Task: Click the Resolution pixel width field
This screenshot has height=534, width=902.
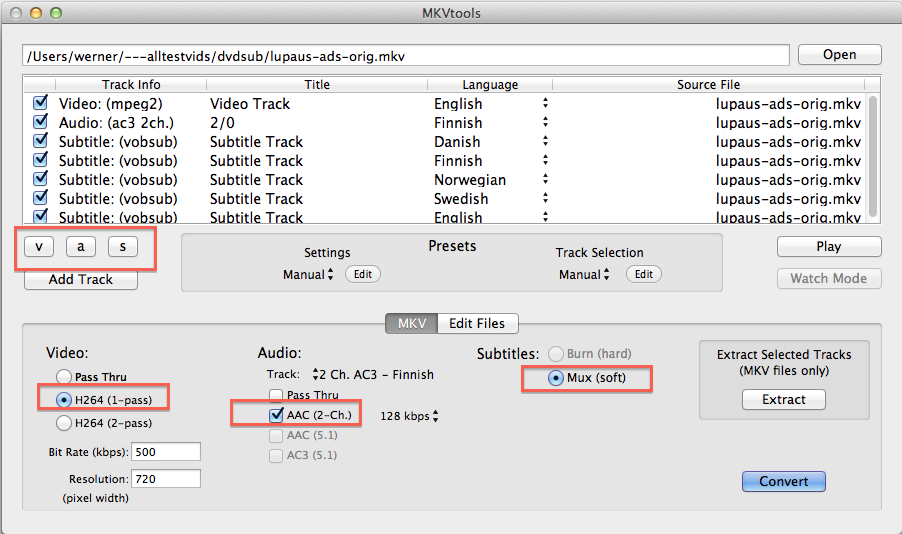Action: pyautogui.click(x=166, y=479)
